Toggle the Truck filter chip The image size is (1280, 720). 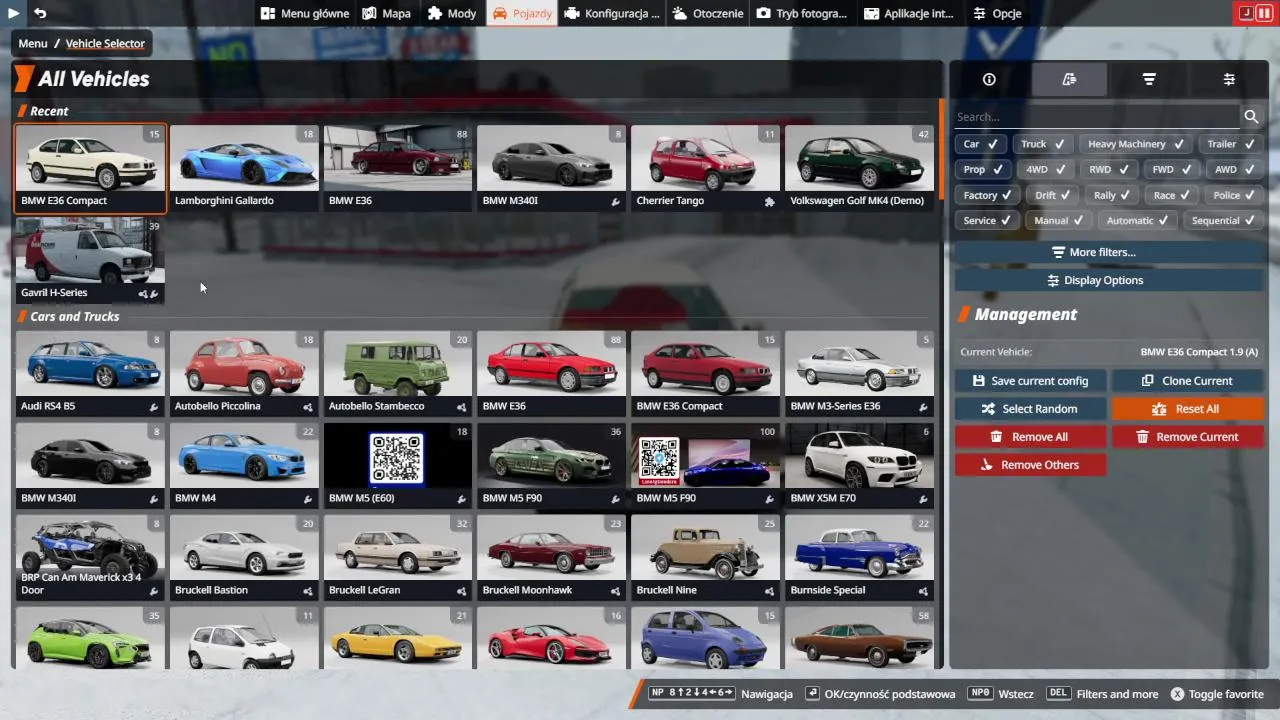[1043, 144]
